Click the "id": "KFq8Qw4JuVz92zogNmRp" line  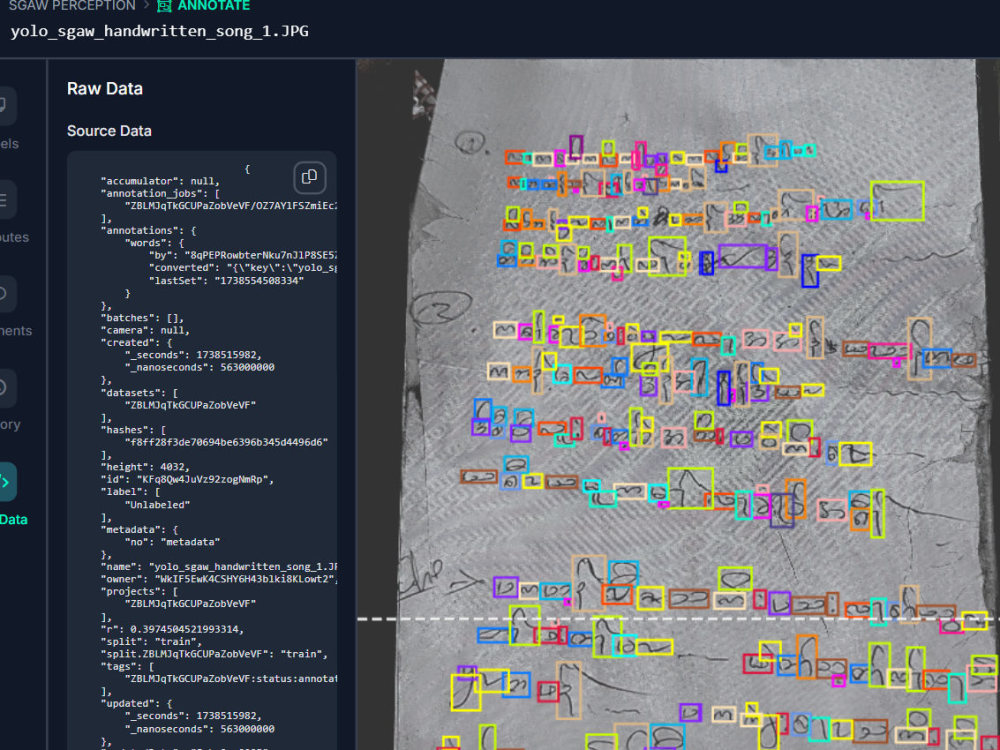(187, 480)
